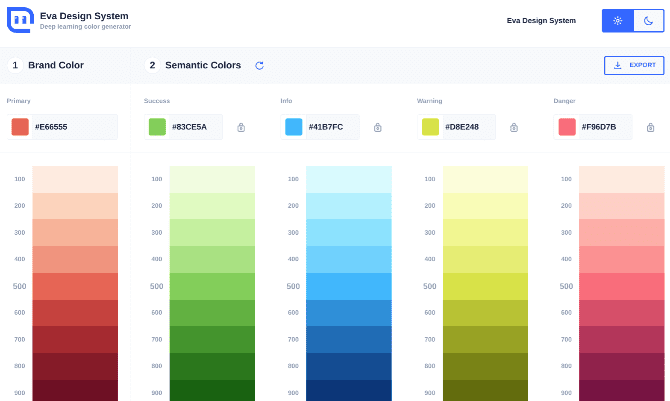Lock the Info color
Screen dimensions: 670x401
377,127
